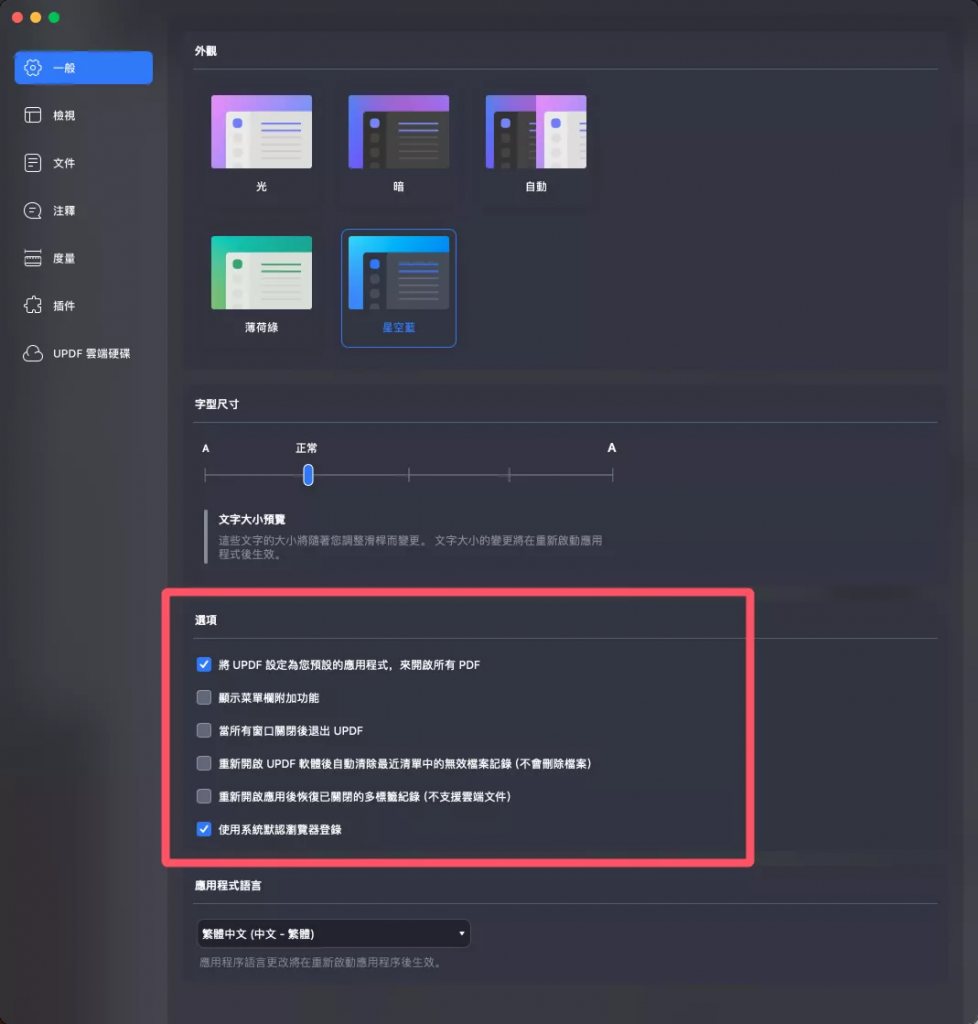Click the 應用程式語言 heading text
Screen dimensions: 978x1024
228,886
